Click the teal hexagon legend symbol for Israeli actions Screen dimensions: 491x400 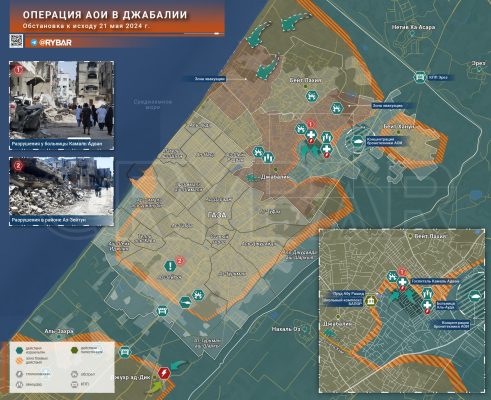click(x=20, y=350)
